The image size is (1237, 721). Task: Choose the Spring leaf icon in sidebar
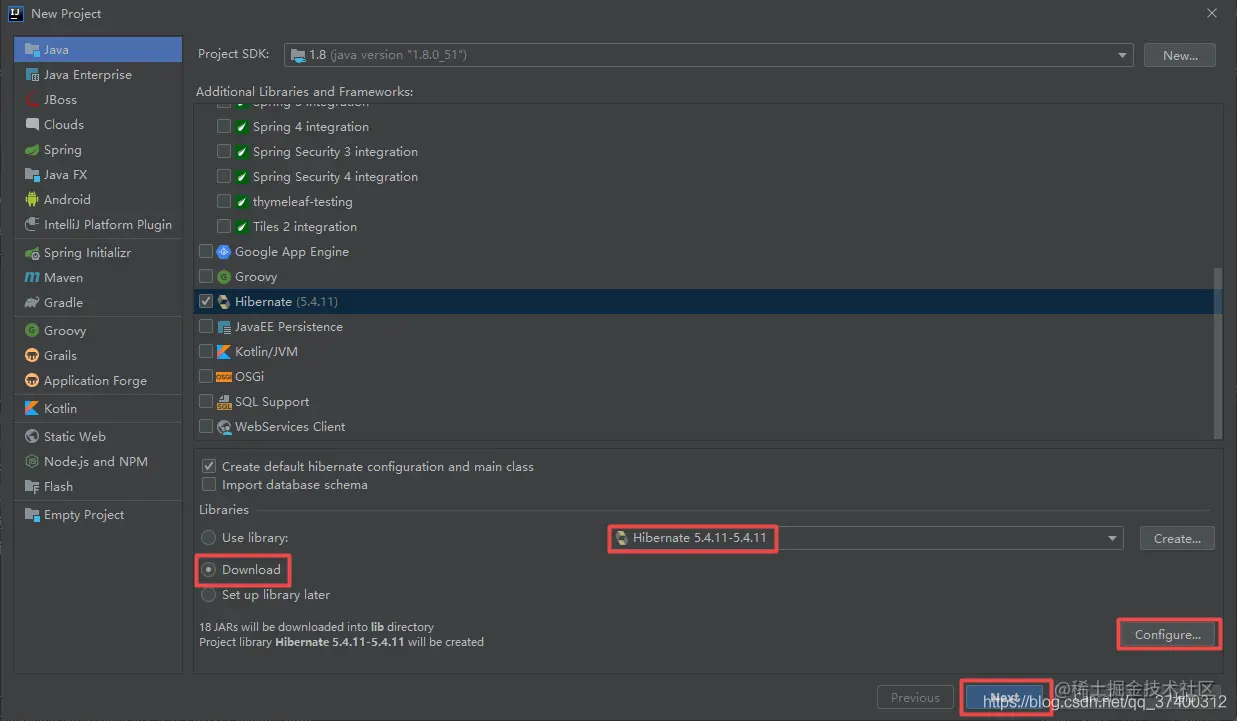pos(32,149)
